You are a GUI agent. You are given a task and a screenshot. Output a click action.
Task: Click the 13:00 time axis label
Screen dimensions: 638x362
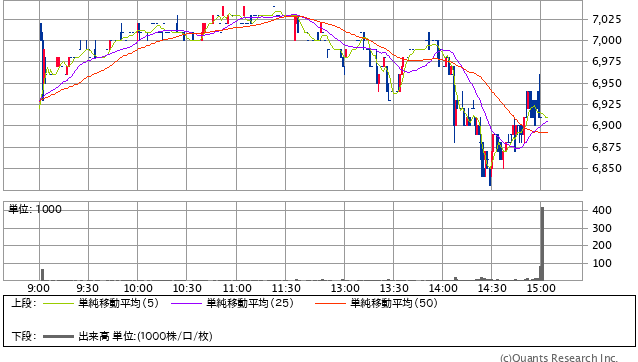[345, 288]
